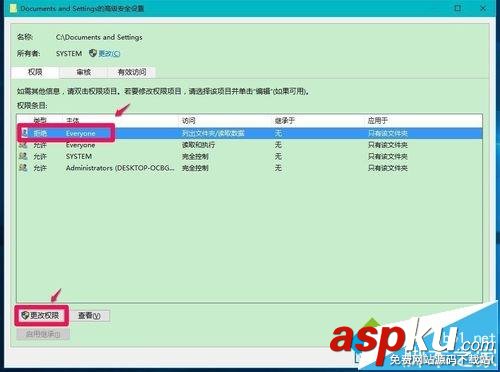The height and width of the screenshot is (372, 500).
Task: Click 只有该文件夹 in the Administrators row
Action: [x=388, y=168]
